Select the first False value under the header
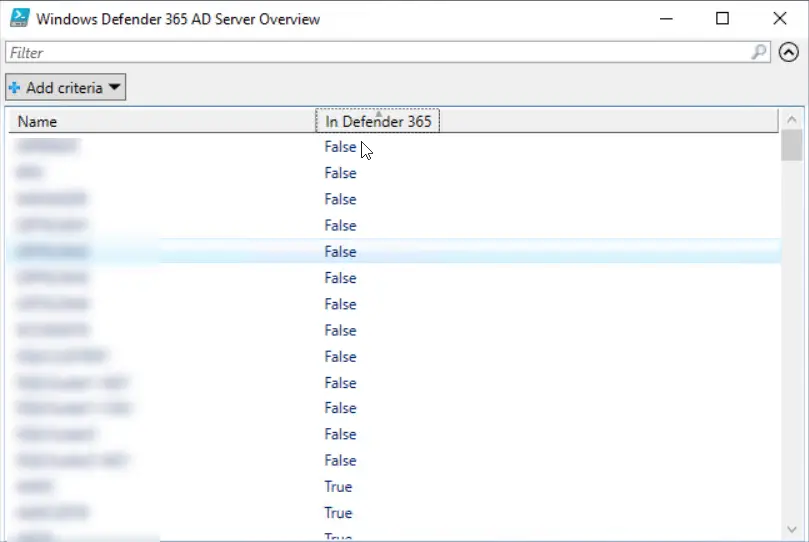 click(341, 147)
